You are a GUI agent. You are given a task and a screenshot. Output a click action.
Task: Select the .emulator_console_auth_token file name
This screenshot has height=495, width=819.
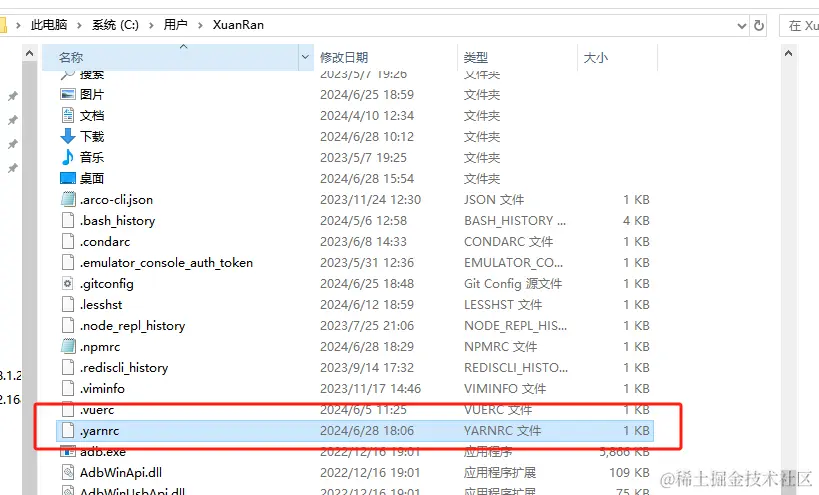pyautogui.click(x=166, y=263)
